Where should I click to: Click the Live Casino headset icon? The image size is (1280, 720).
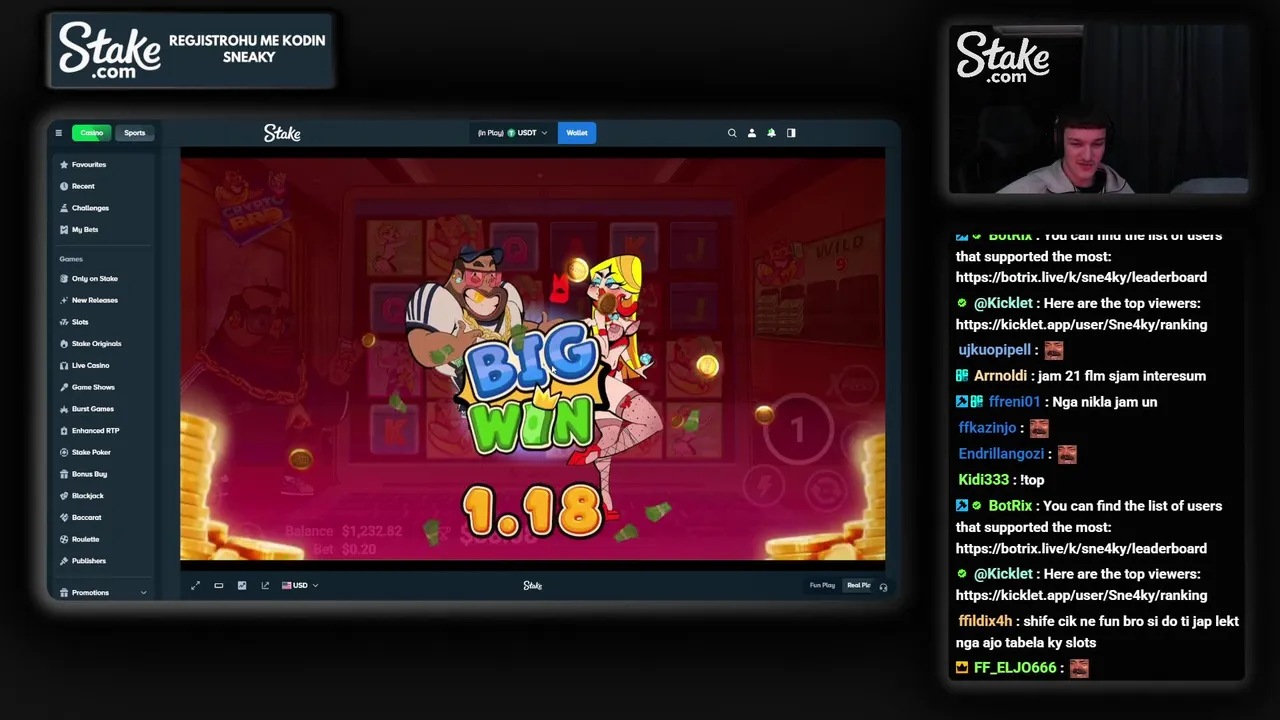pyautogui.click(x=64, y=366)
